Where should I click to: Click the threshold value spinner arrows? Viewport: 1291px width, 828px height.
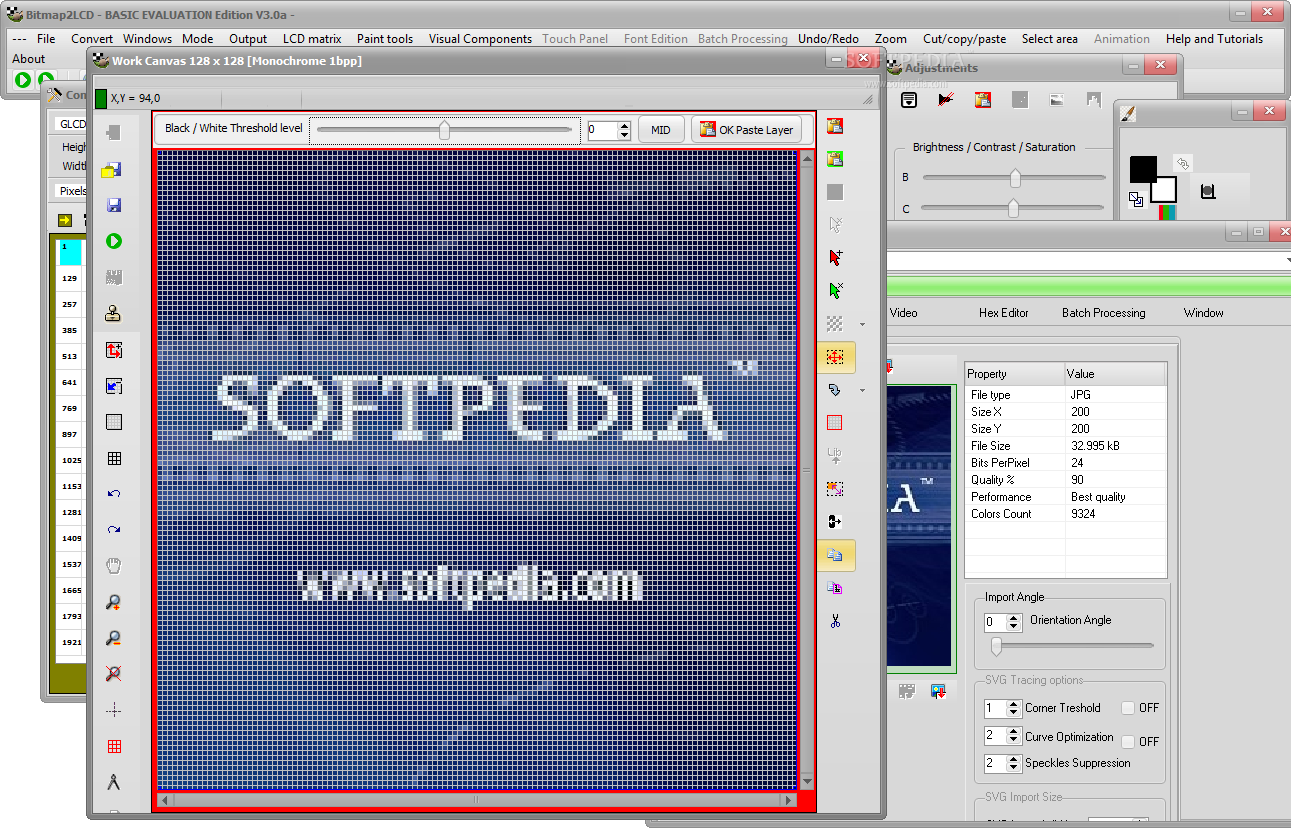(625, 130)
